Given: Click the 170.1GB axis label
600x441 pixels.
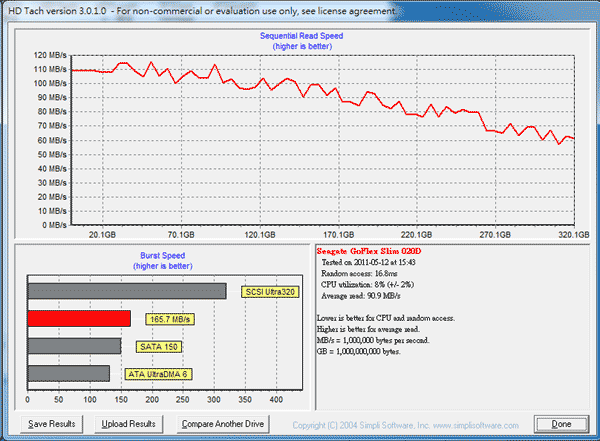Looking at the screenshot, I should (x=339, y=235).
